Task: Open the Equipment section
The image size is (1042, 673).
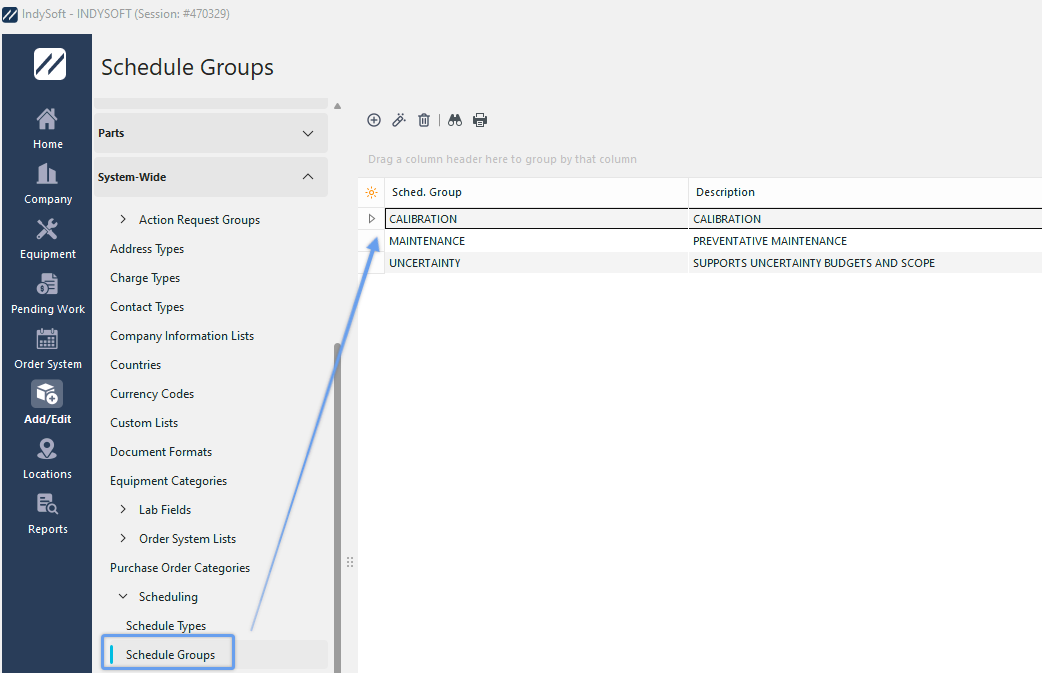Action: point(47,239)
